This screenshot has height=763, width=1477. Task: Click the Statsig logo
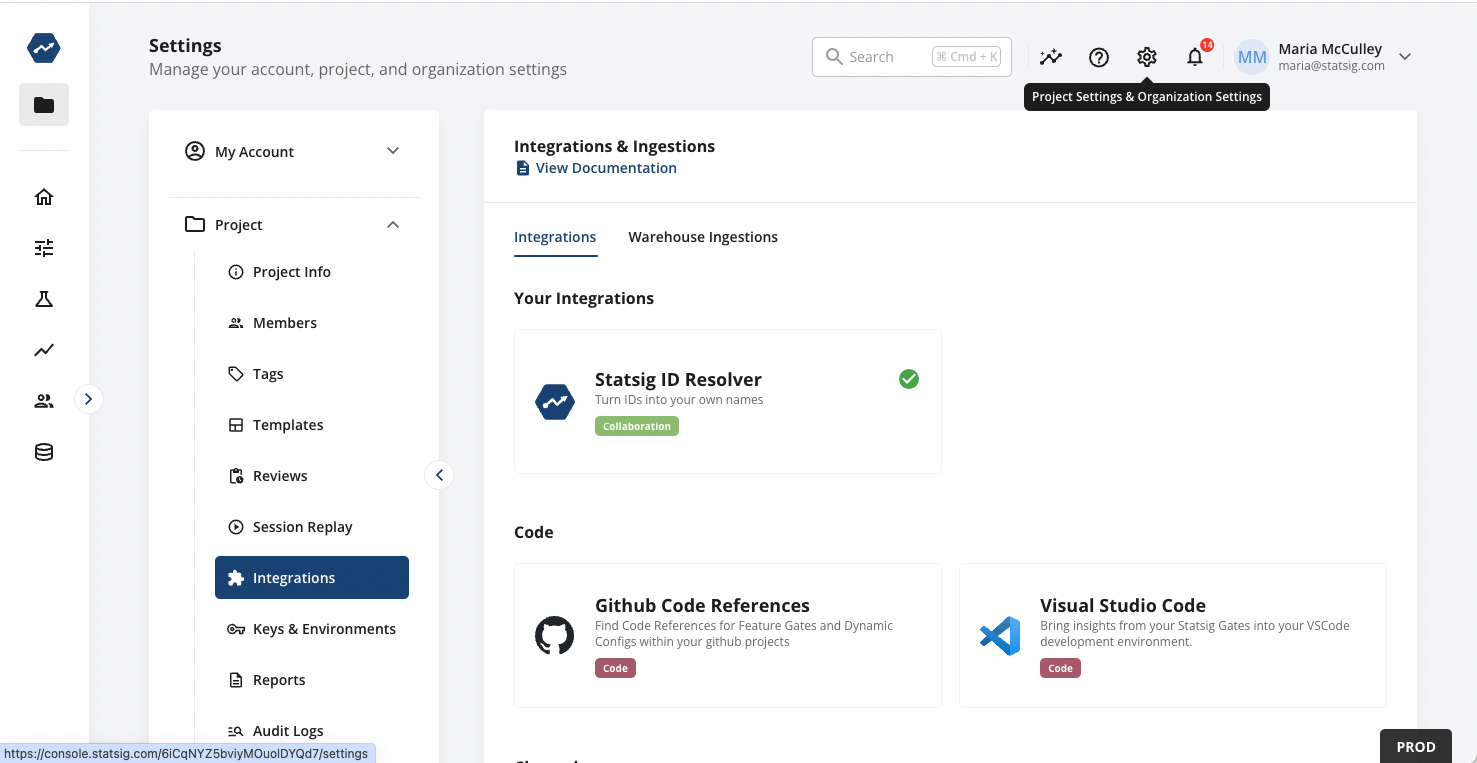coord(43,47)
